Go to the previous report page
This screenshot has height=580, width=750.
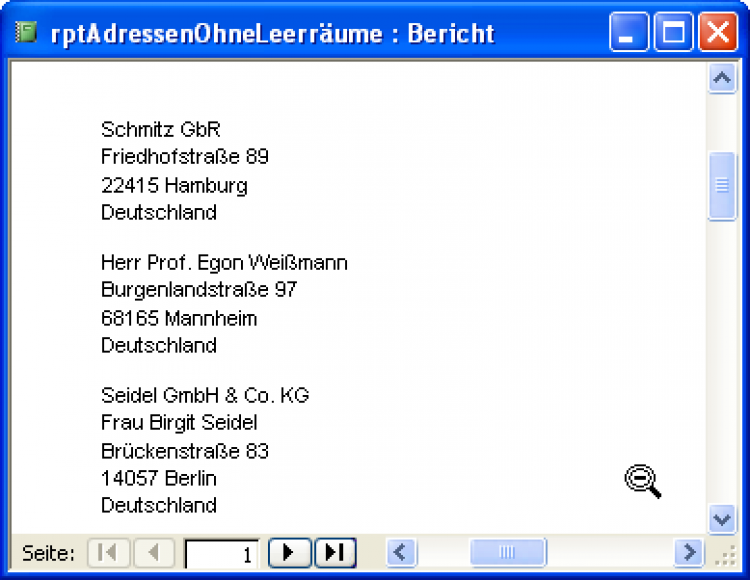tap(154, 552)
